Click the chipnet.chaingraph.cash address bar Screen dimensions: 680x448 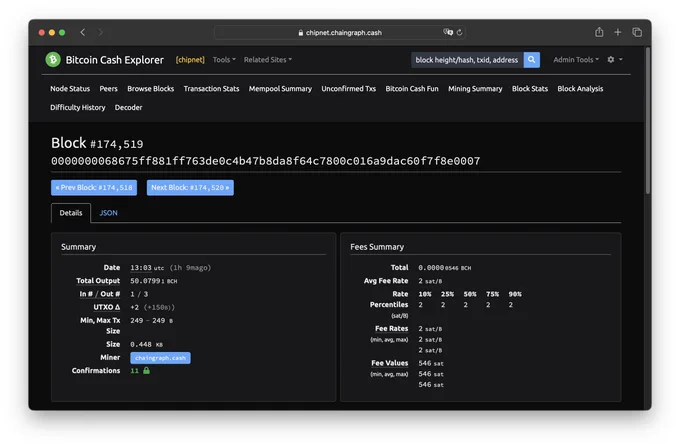[x=340, y=33]
